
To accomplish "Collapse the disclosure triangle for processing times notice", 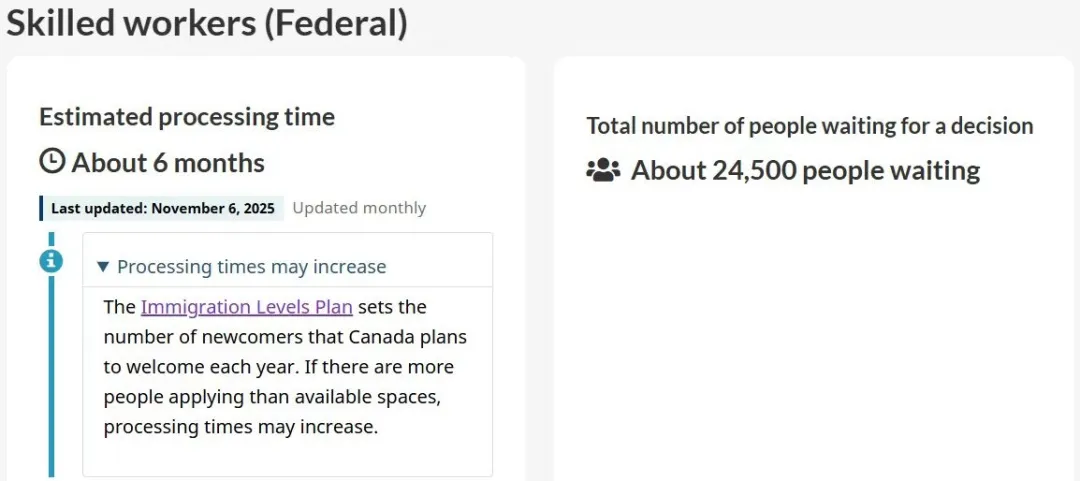I will [103, 267].
